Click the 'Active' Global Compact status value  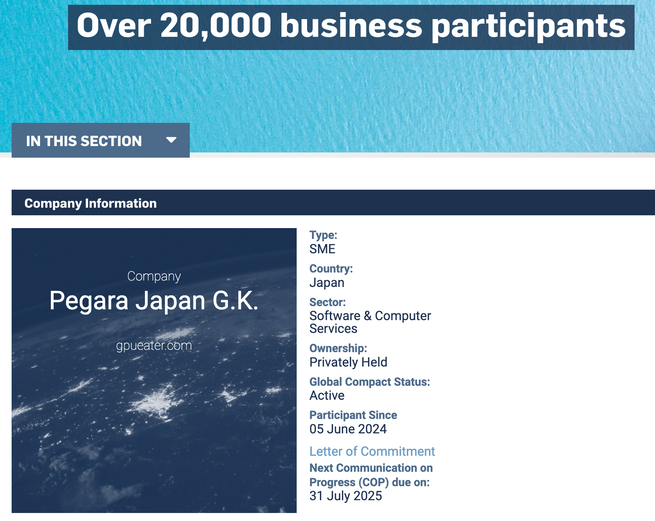pos(327,395)
